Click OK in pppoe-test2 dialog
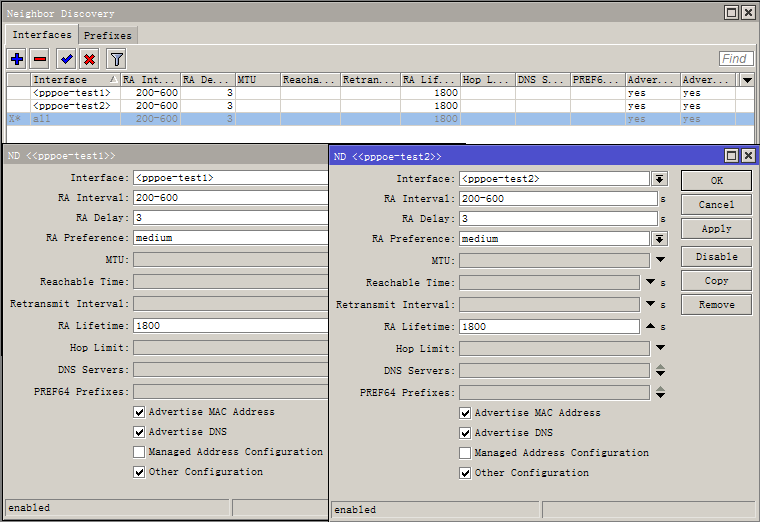 point(716,180)
